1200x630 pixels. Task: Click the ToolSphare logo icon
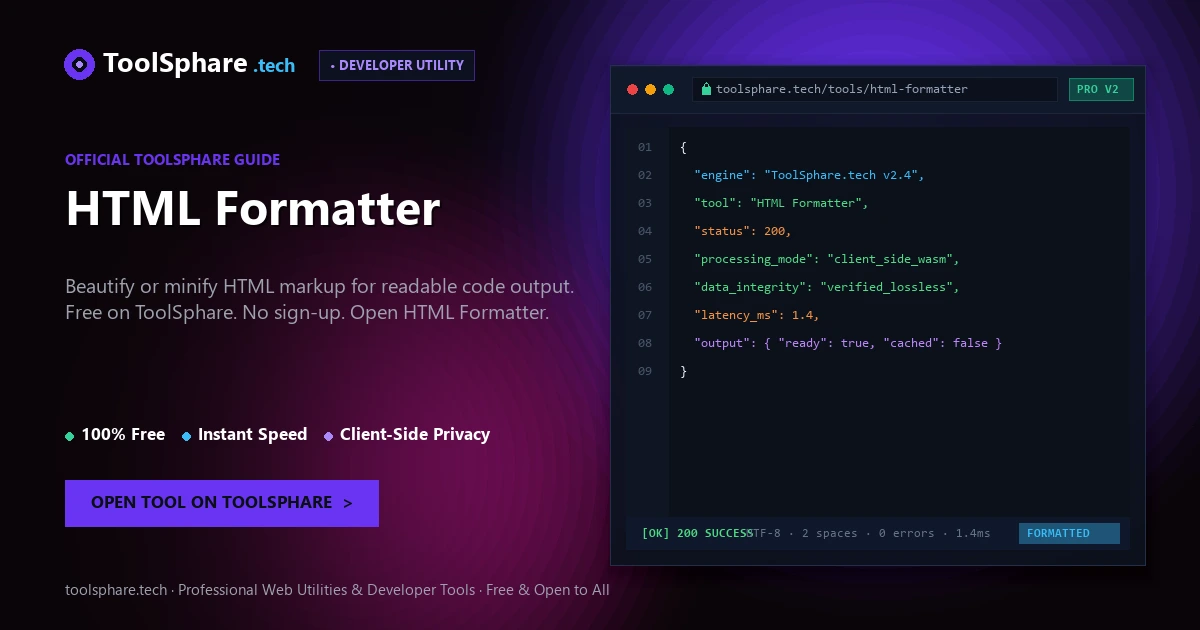pyautogui.click(x=79, y=64)
